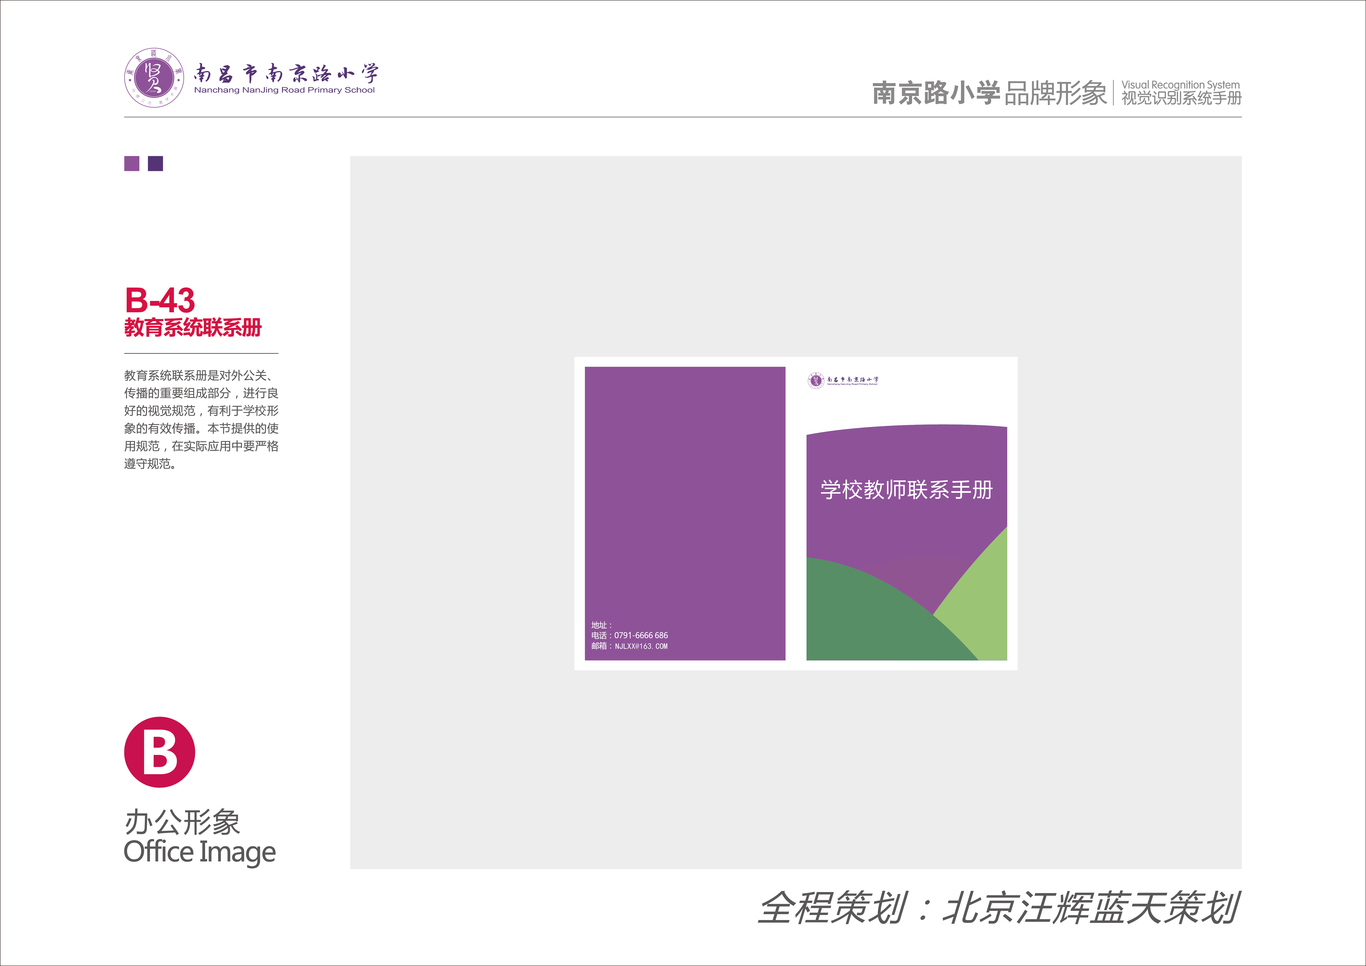Click the light purple square swatch
The image size is (1366, 966).
(132, 163)
